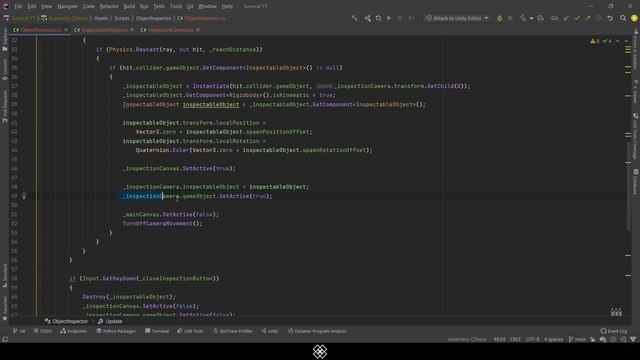Click the ObjectInspector folder breadcrumb
This screenshot has height=360, width=640.
click(153, 18)
